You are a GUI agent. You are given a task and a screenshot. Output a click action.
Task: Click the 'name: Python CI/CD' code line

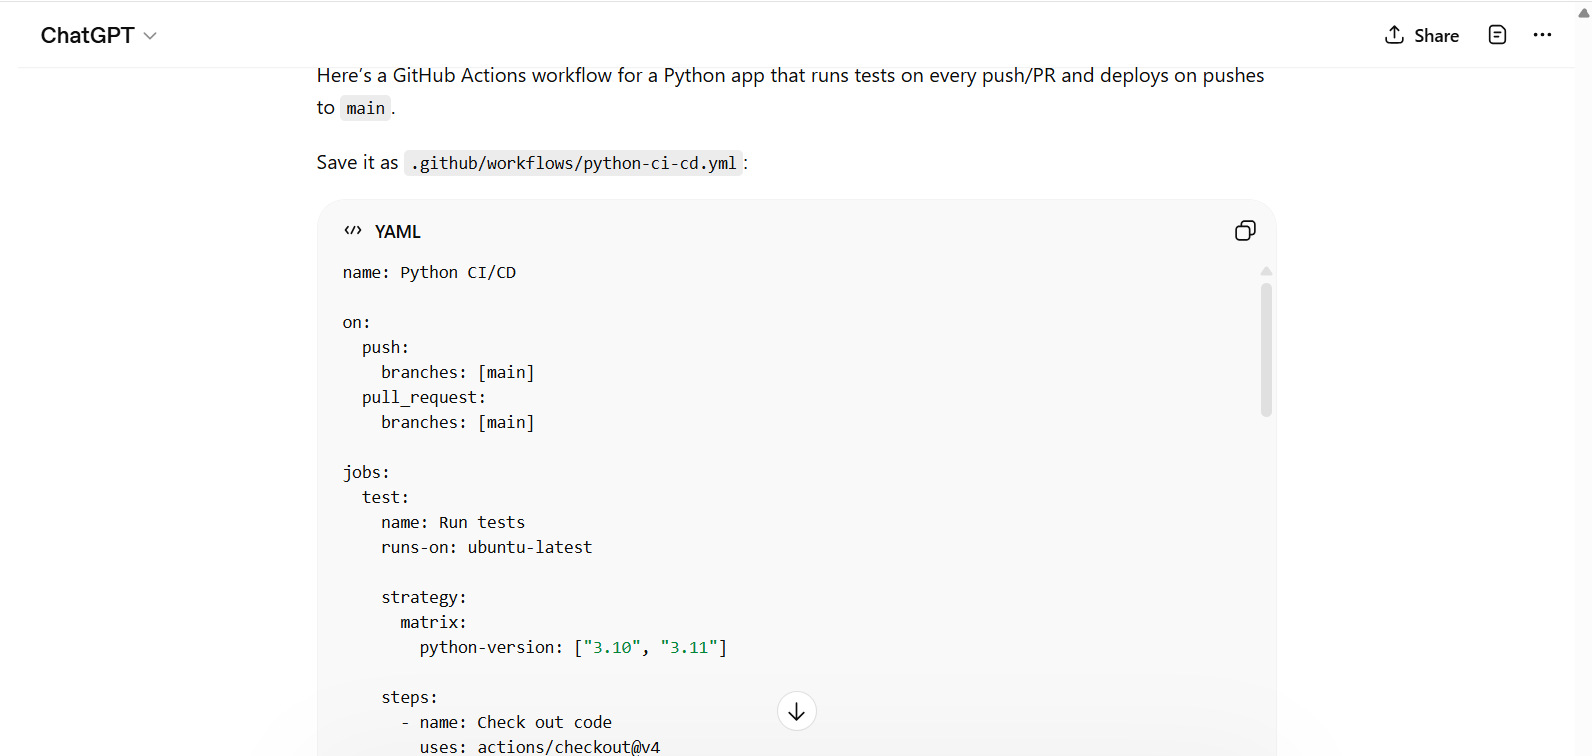click(429, 272)
